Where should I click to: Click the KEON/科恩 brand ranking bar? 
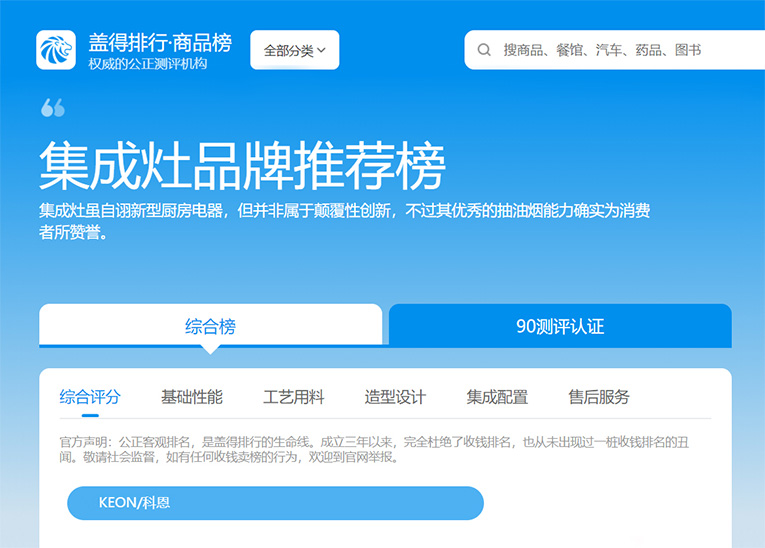point(275,503)
